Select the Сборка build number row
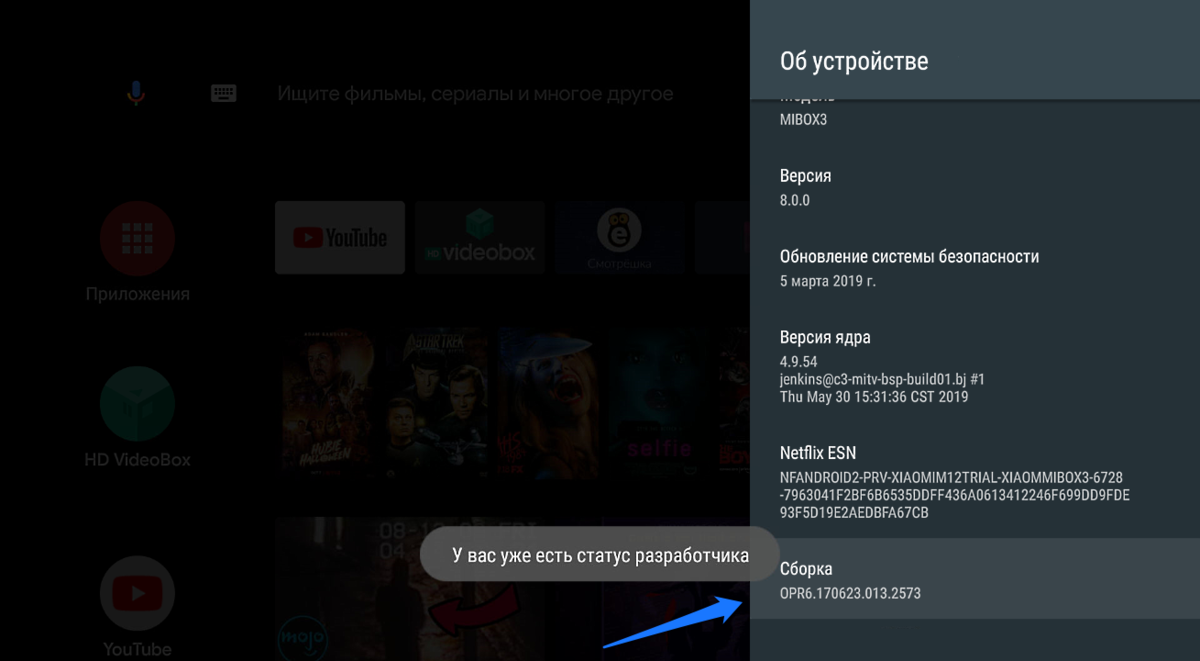The height and width of the screenshot is (661, 1200). click(975, 580)
